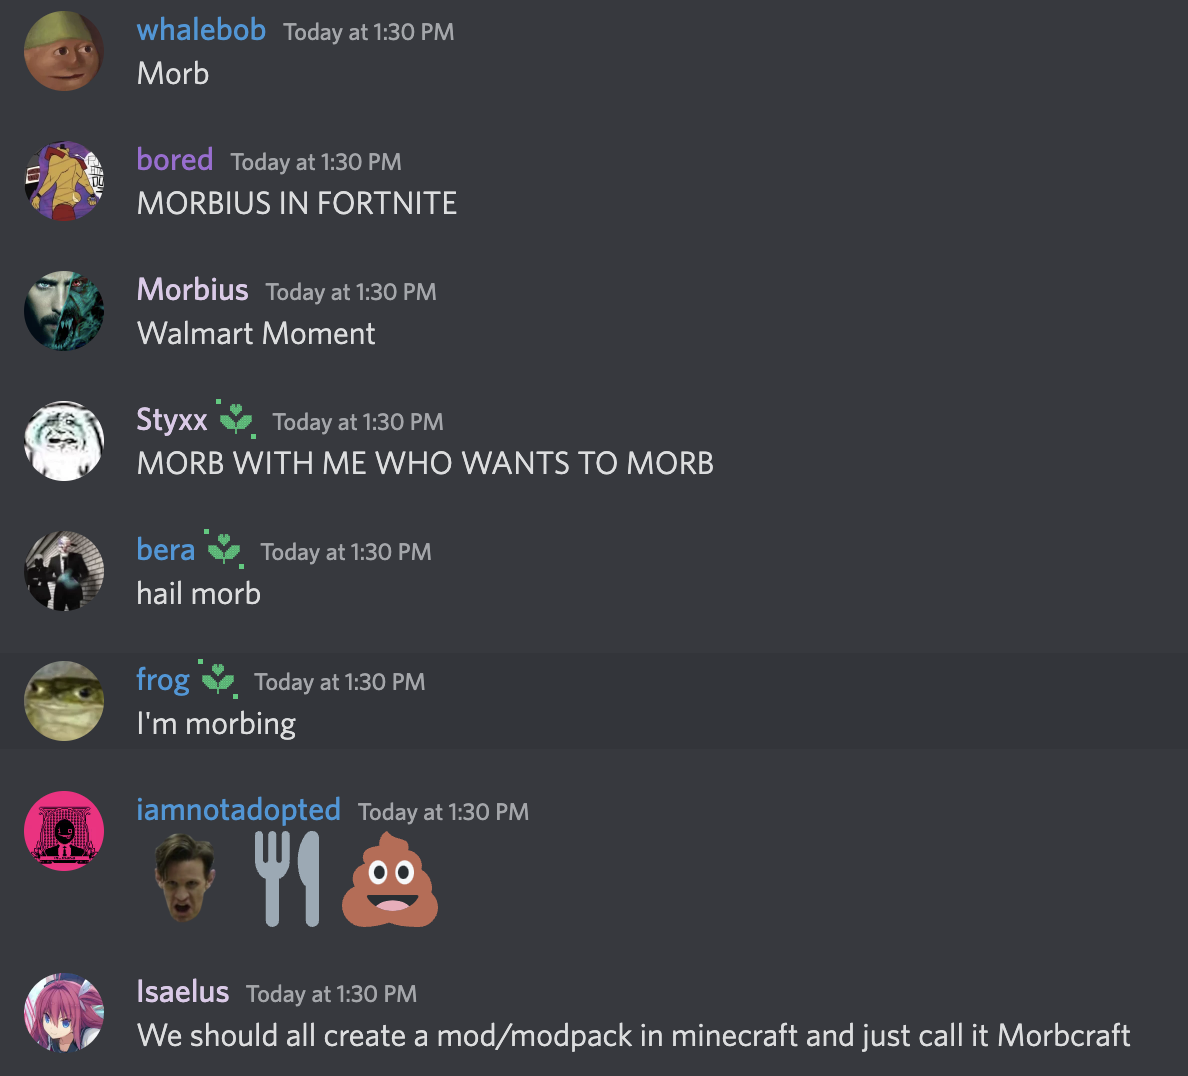The height and width of the screenshot is (1076, 1188).
Task: Open the Morbius user avatar
Action: click(64, 311)
